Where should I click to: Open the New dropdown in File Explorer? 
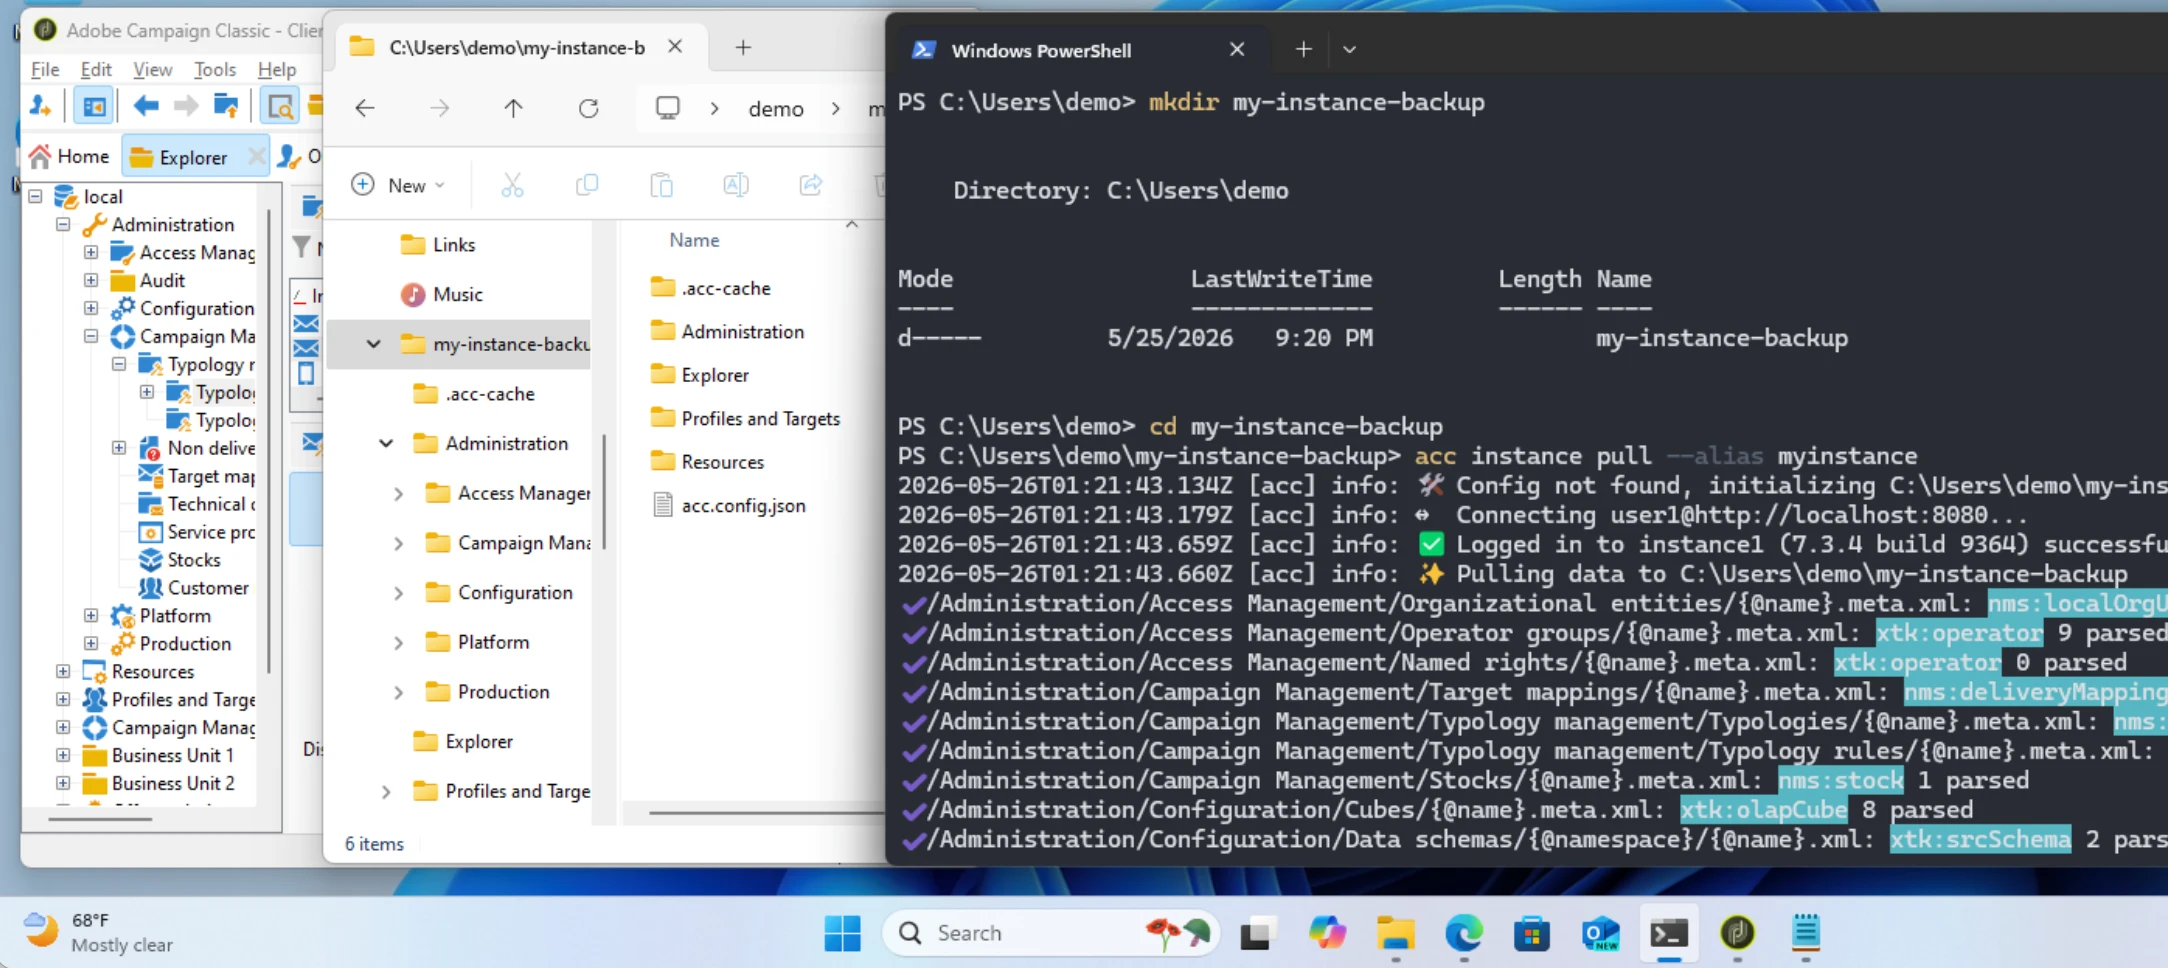[x=398, y=185]
